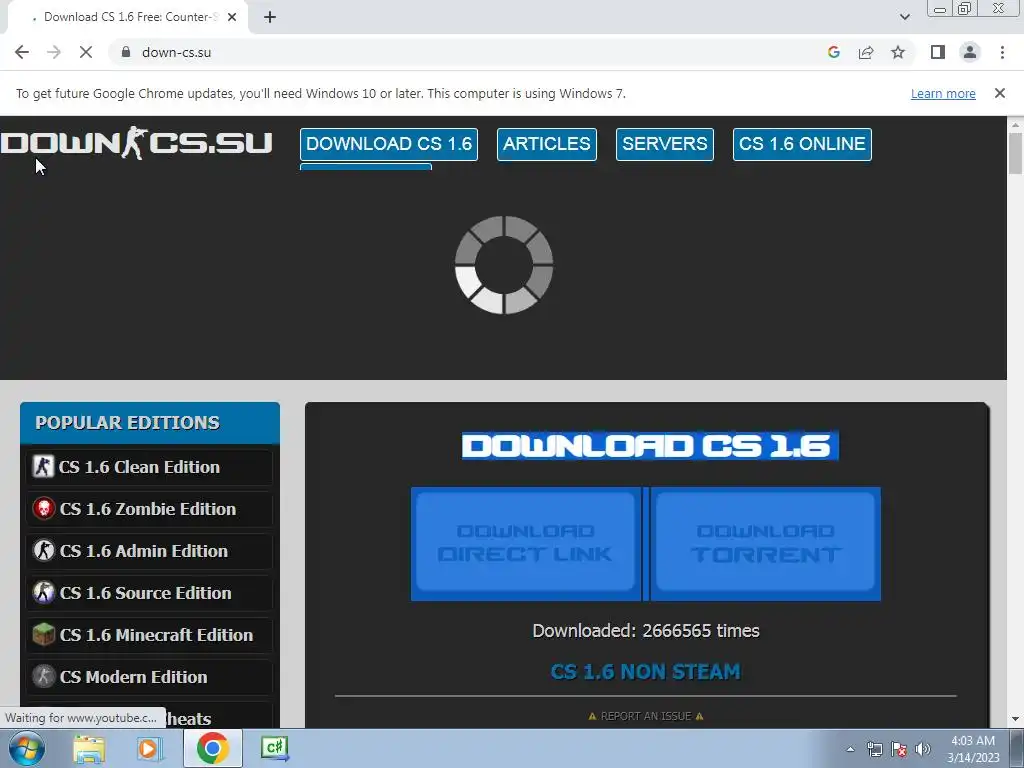
Task: Click the DOWN-CS.SU site logo
Action: (136, 143)
